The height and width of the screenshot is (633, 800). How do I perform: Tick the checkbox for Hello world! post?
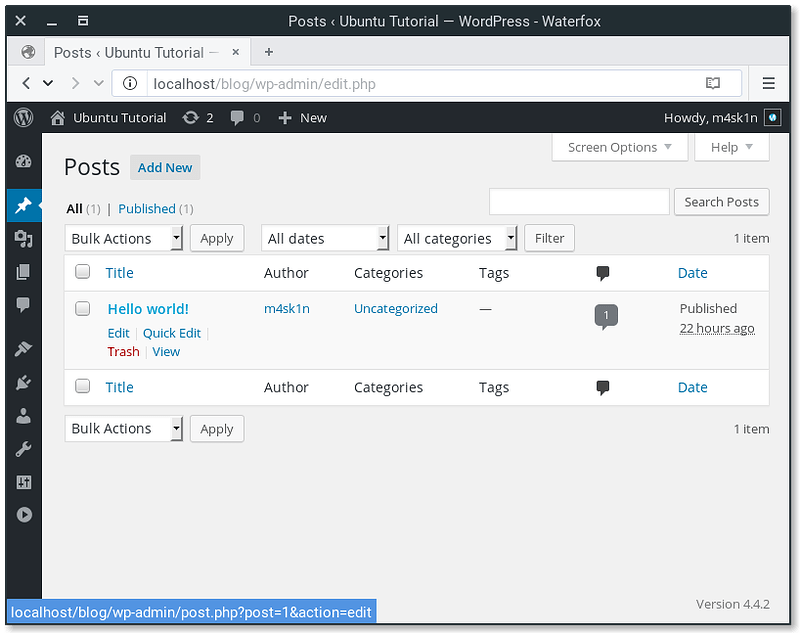[x=83, y=308]
